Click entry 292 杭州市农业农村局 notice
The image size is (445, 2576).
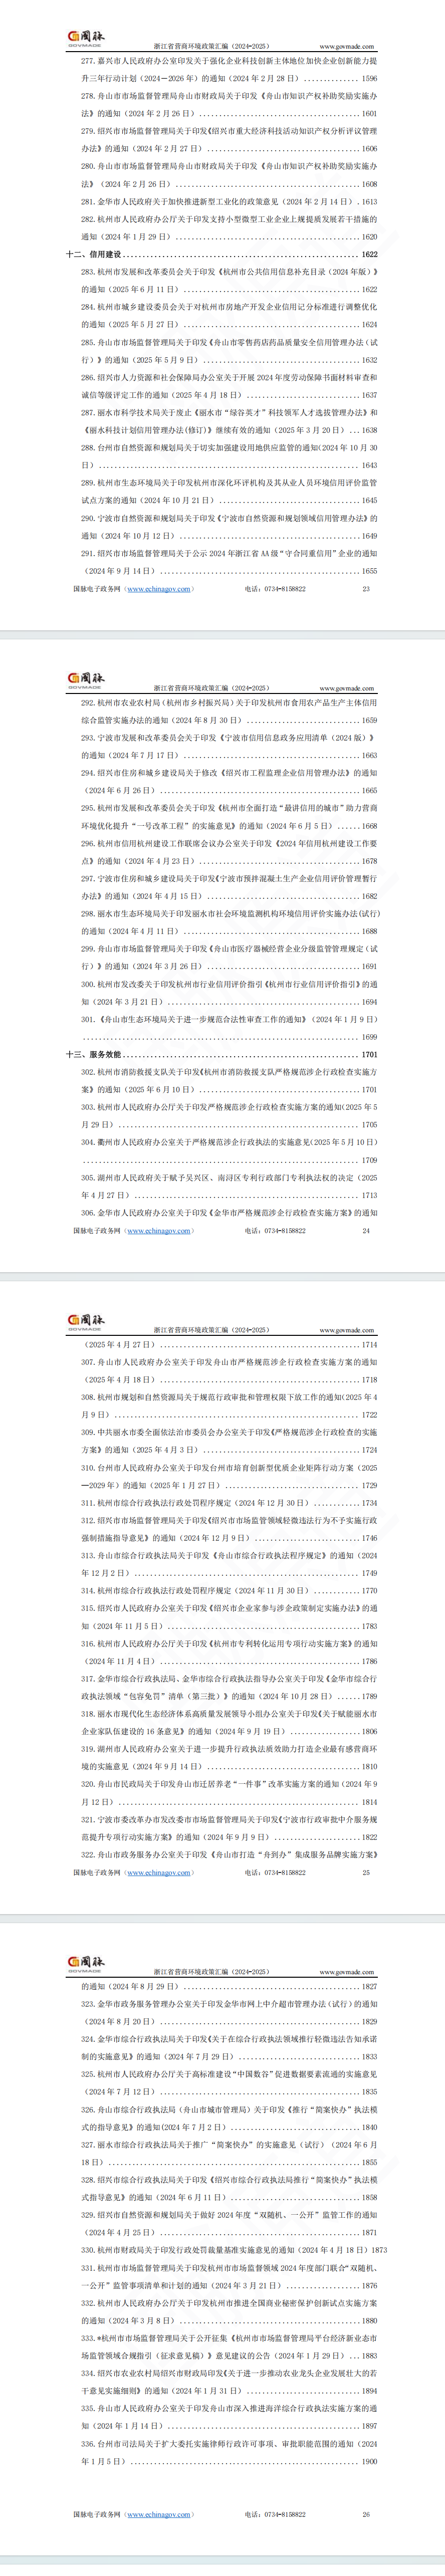tap(229, 711)
